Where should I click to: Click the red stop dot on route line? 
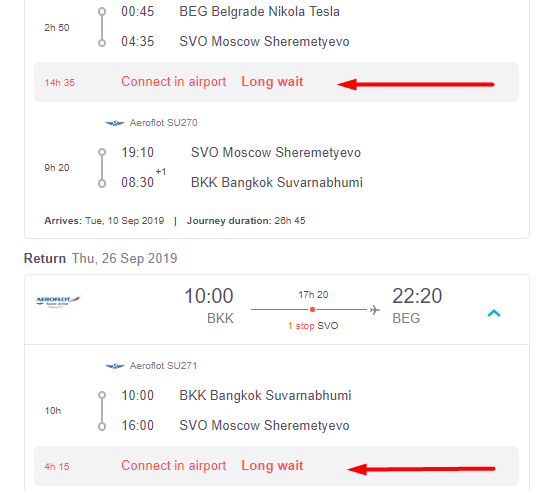click(312, 309)
